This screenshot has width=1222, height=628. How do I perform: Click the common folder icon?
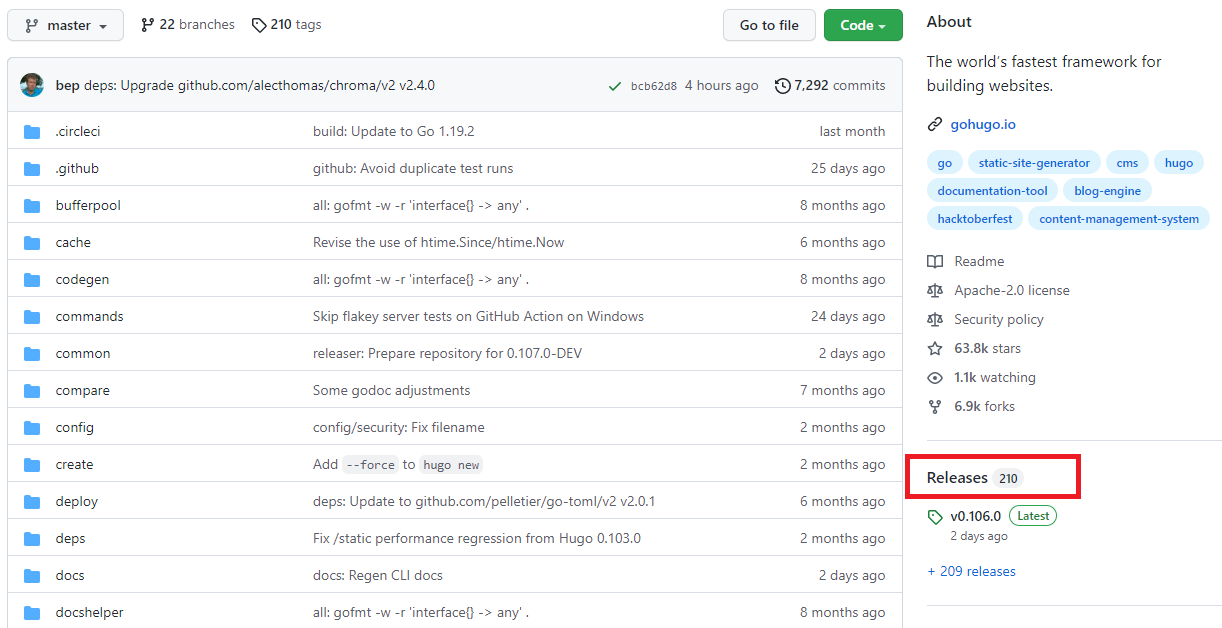tap(32, 353)
